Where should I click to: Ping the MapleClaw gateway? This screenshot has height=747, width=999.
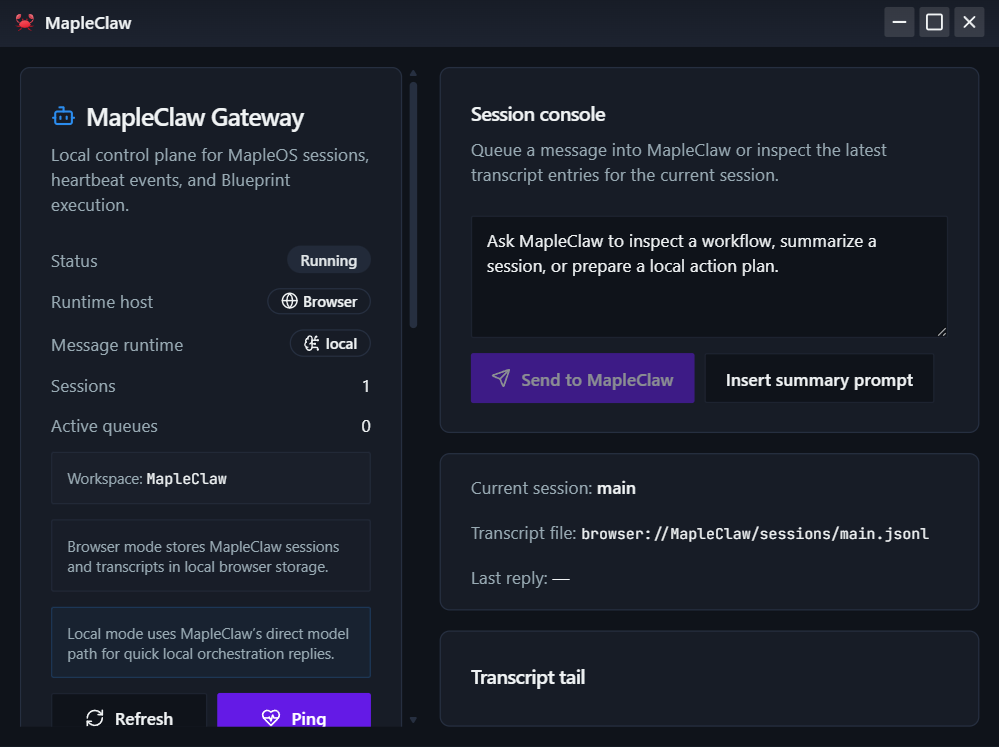pos(294,710)
